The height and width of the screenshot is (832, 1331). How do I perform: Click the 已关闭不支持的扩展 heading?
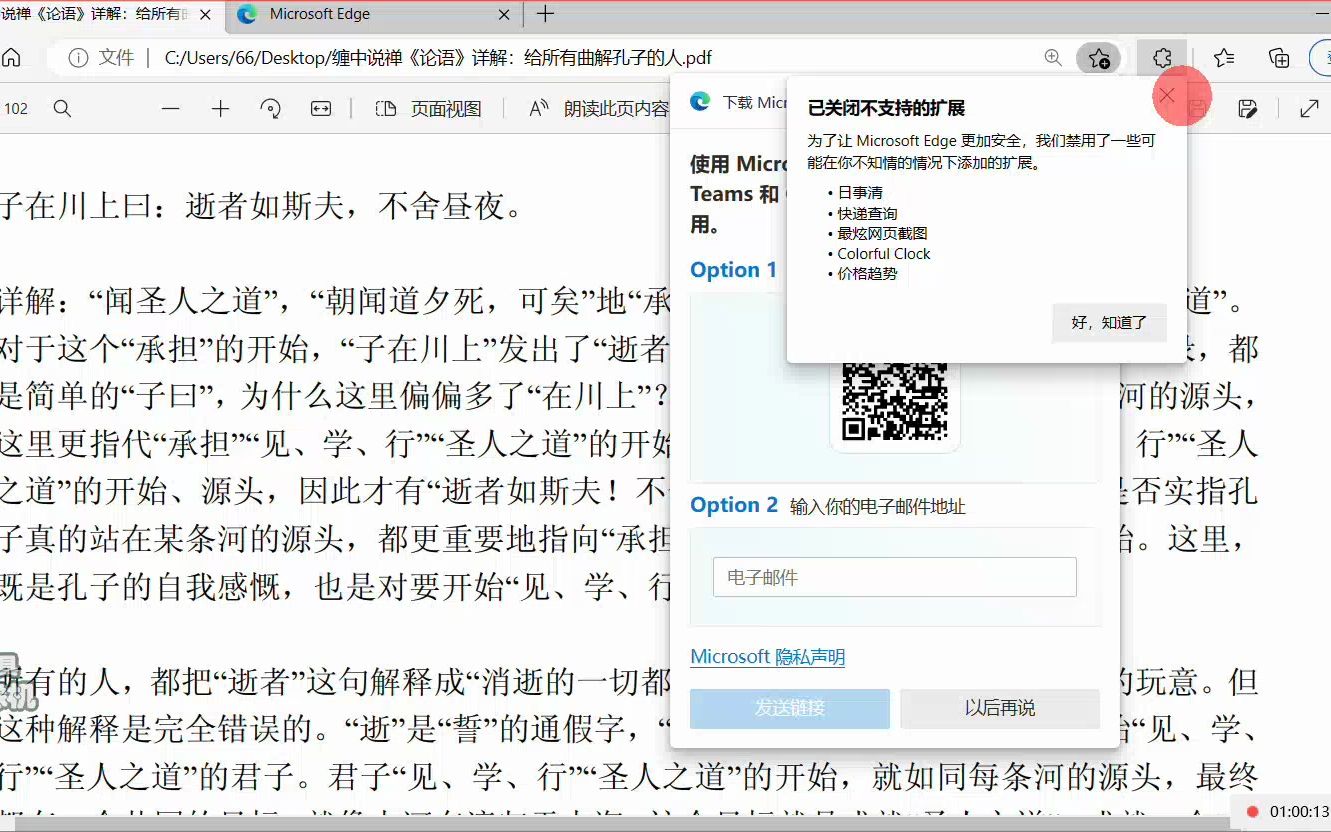tap(886, 108)
